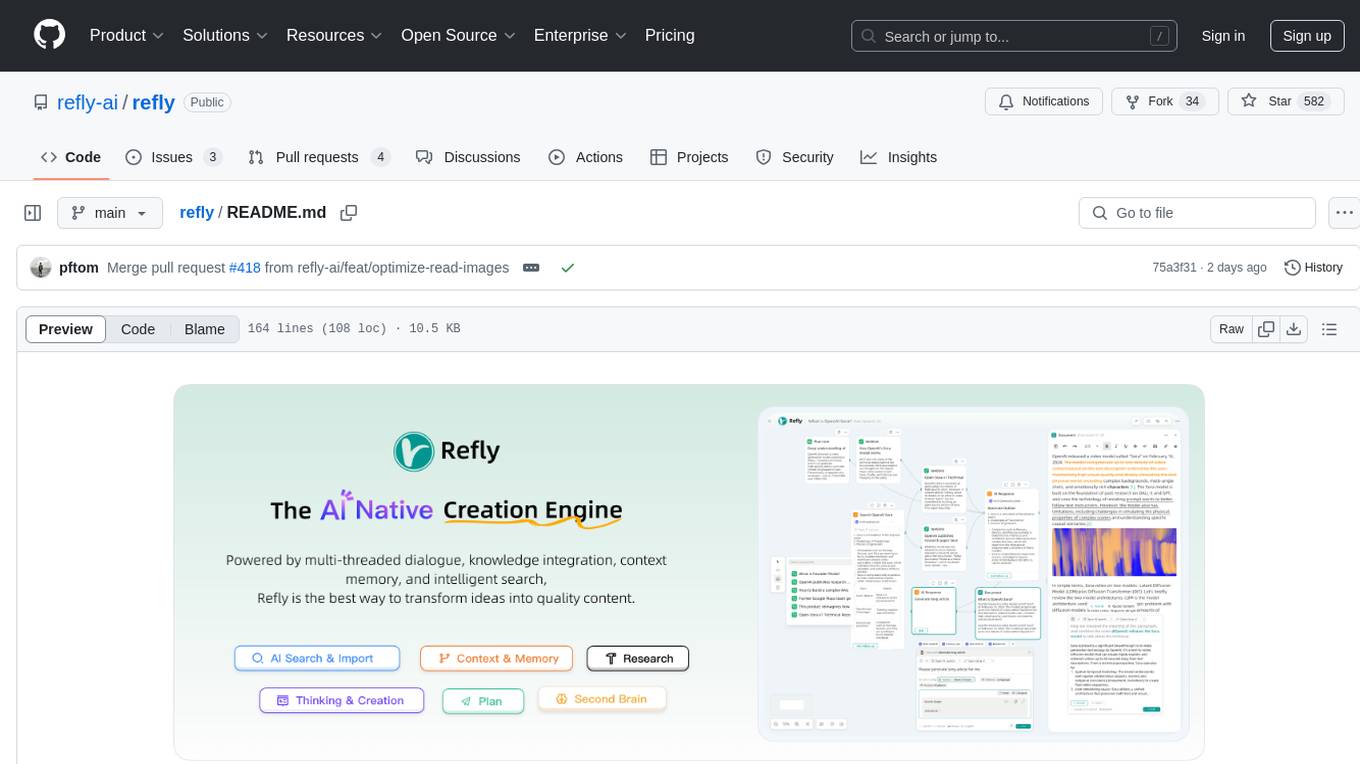Switch to the Projects tab

point(689,157)
